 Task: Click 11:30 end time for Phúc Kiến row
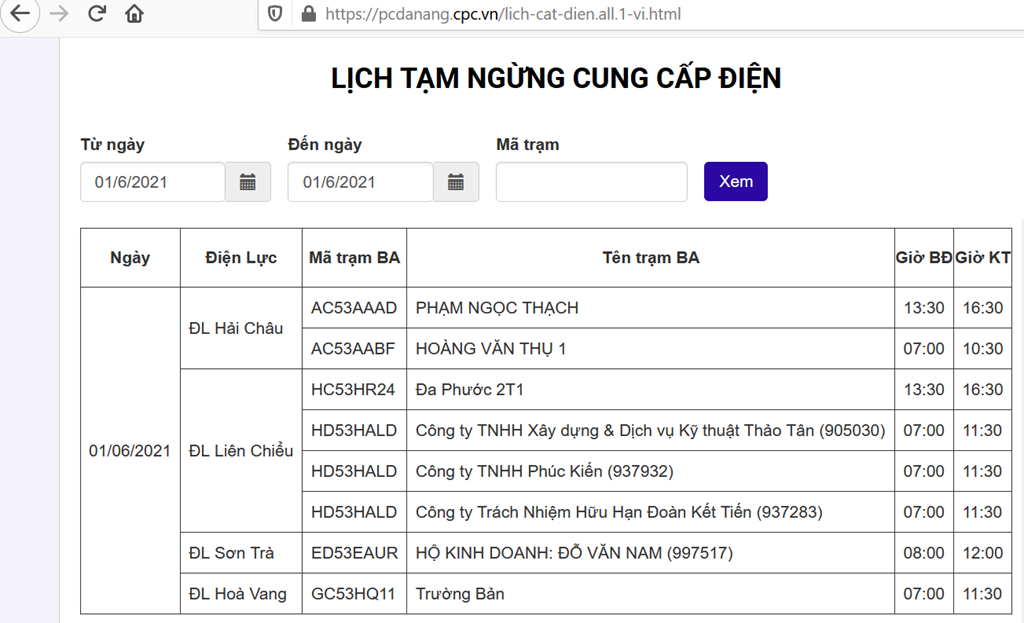[982, 471]
